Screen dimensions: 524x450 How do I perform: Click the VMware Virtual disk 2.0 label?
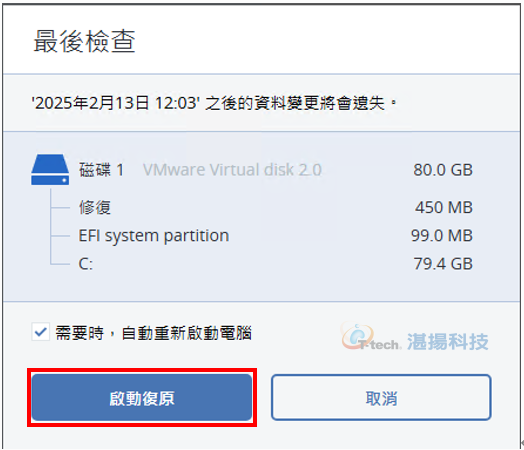(x=232, y=170)
